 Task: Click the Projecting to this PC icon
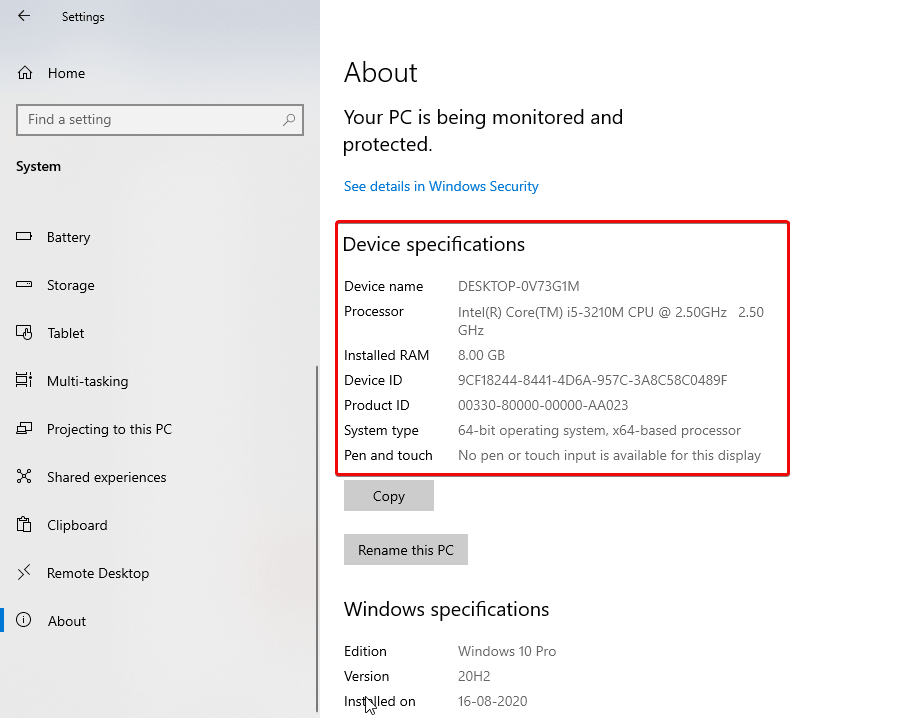26,429
